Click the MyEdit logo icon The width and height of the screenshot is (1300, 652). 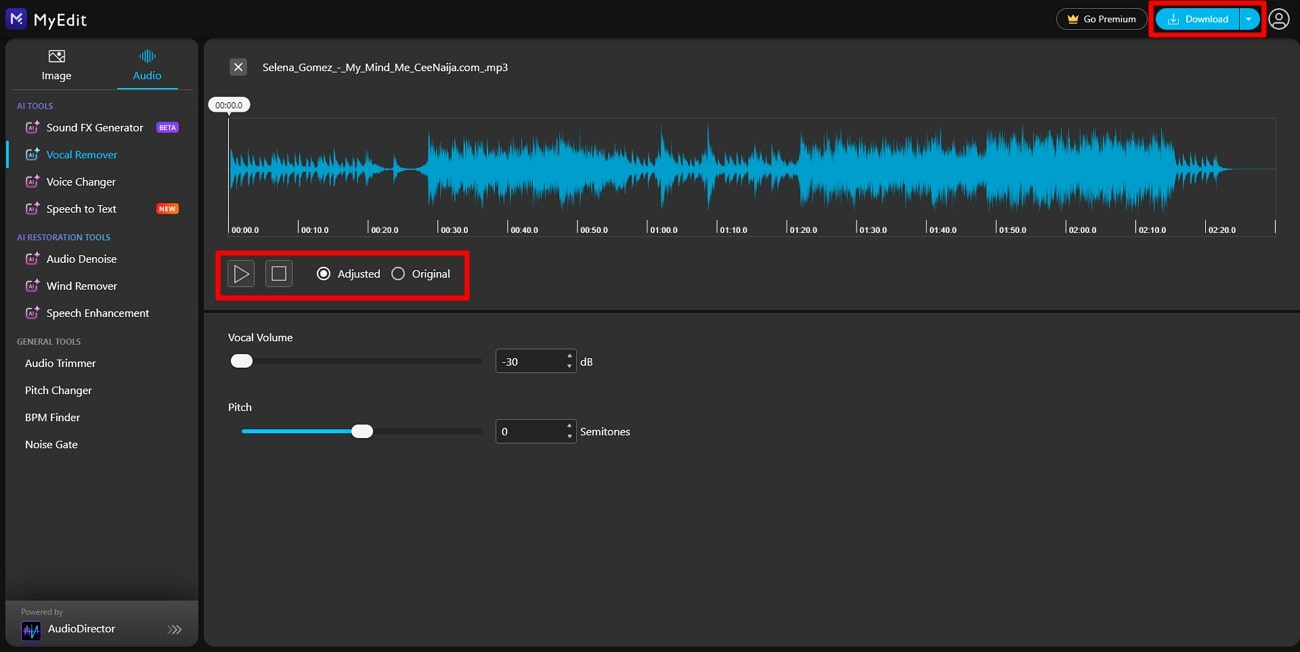click(16, 18)
